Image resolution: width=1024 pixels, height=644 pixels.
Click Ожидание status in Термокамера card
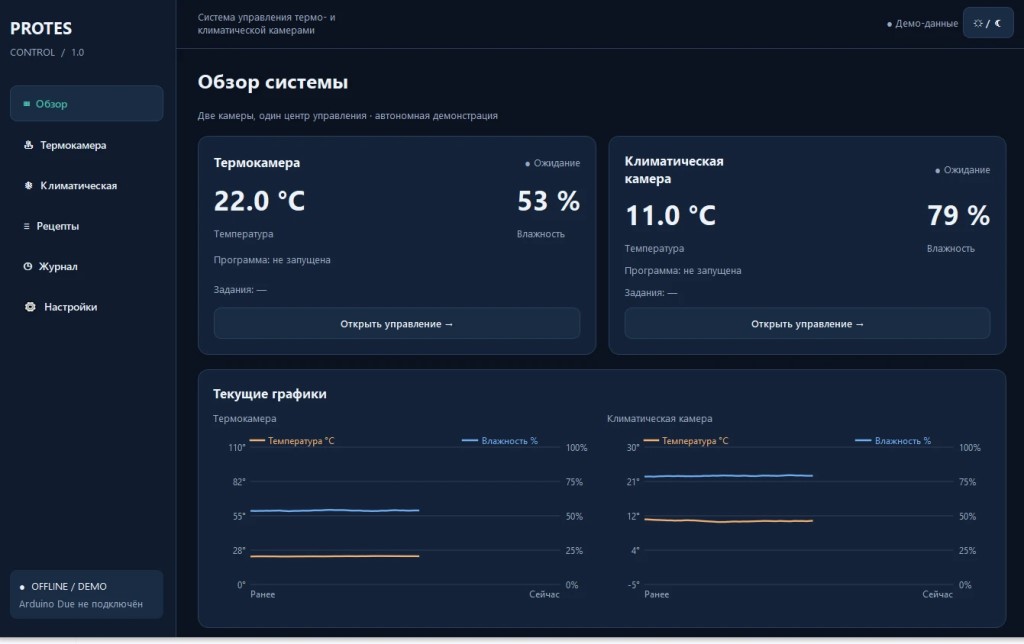[552, 163]
